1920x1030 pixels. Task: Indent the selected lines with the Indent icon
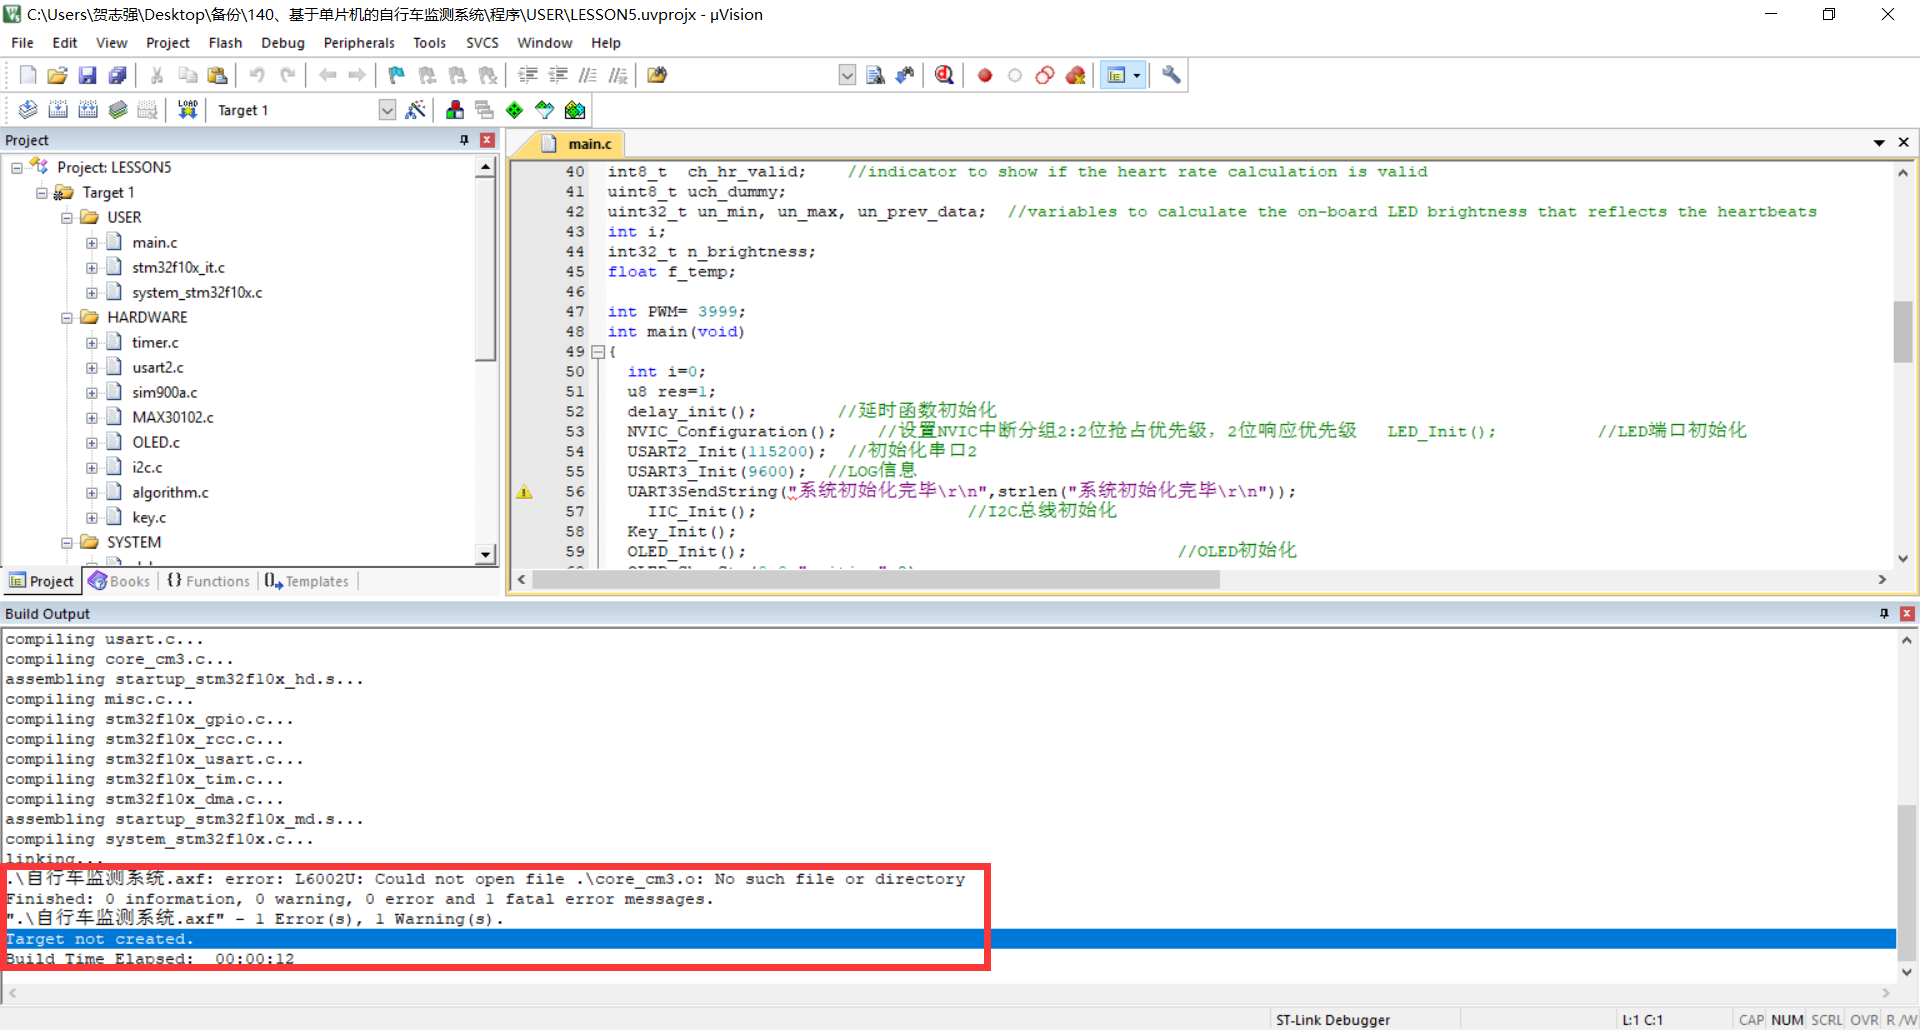528,75
